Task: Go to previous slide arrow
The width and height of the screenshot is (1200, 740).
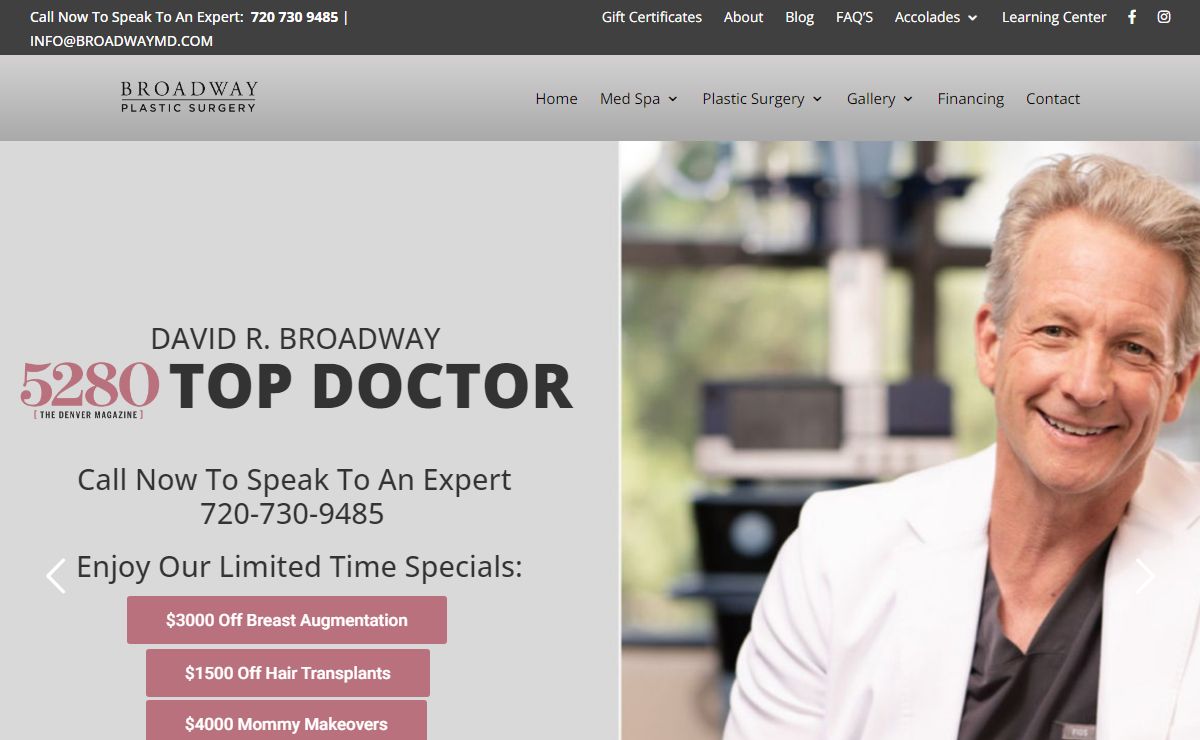Action: tap(56, 576)
